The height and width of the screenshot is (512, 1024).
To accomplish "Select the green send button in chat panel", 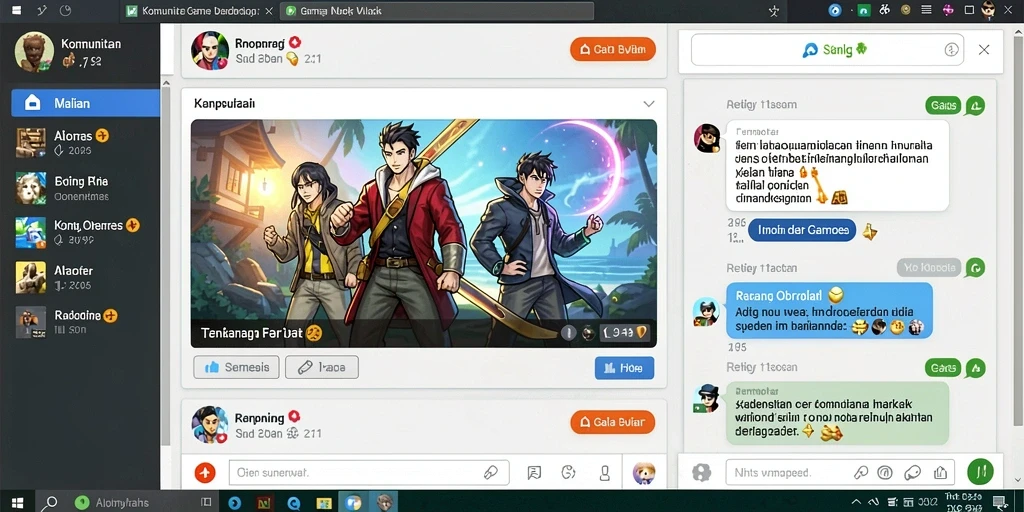I will [x=980, y=472].
